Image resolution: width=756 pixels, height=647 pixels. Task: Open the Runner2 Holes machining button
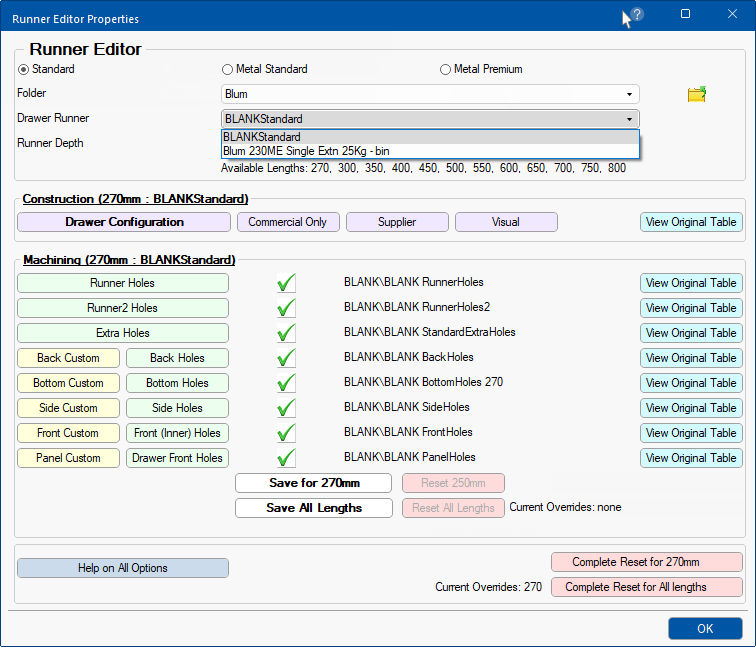click(122, 308)
